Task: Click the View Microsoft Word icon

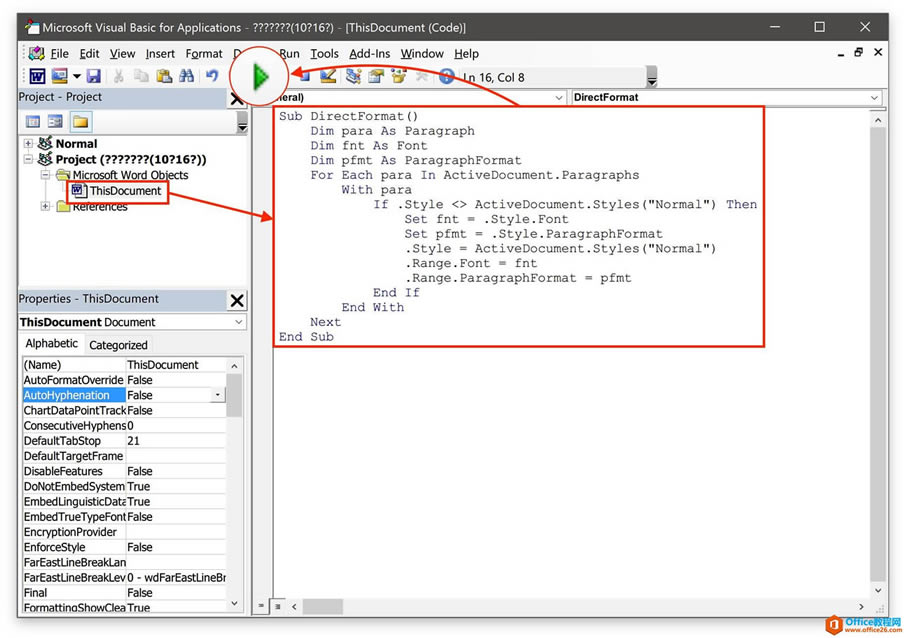Action: (37, 76)
